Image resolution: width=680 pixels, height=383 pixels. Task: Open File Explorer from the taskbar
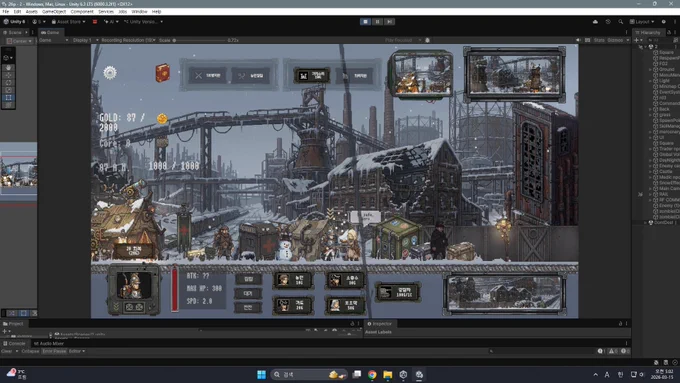(x=387, y=374)
